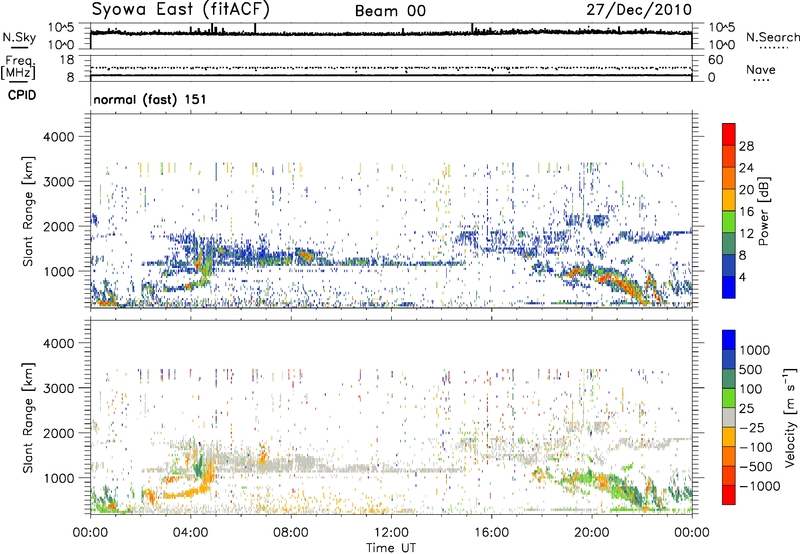Click the '500' velocity colorbar value
Image resolution: width=800 pixels, height=554 pixels.
click(751, 370)
